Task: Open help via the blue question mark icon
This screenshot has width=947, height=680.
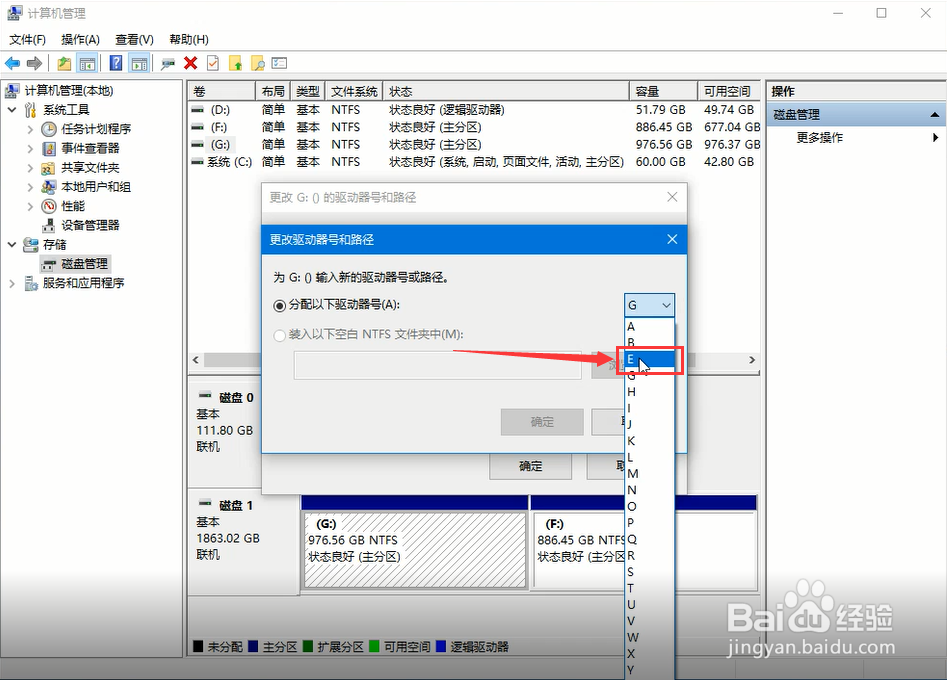Action: pos(116,62)
